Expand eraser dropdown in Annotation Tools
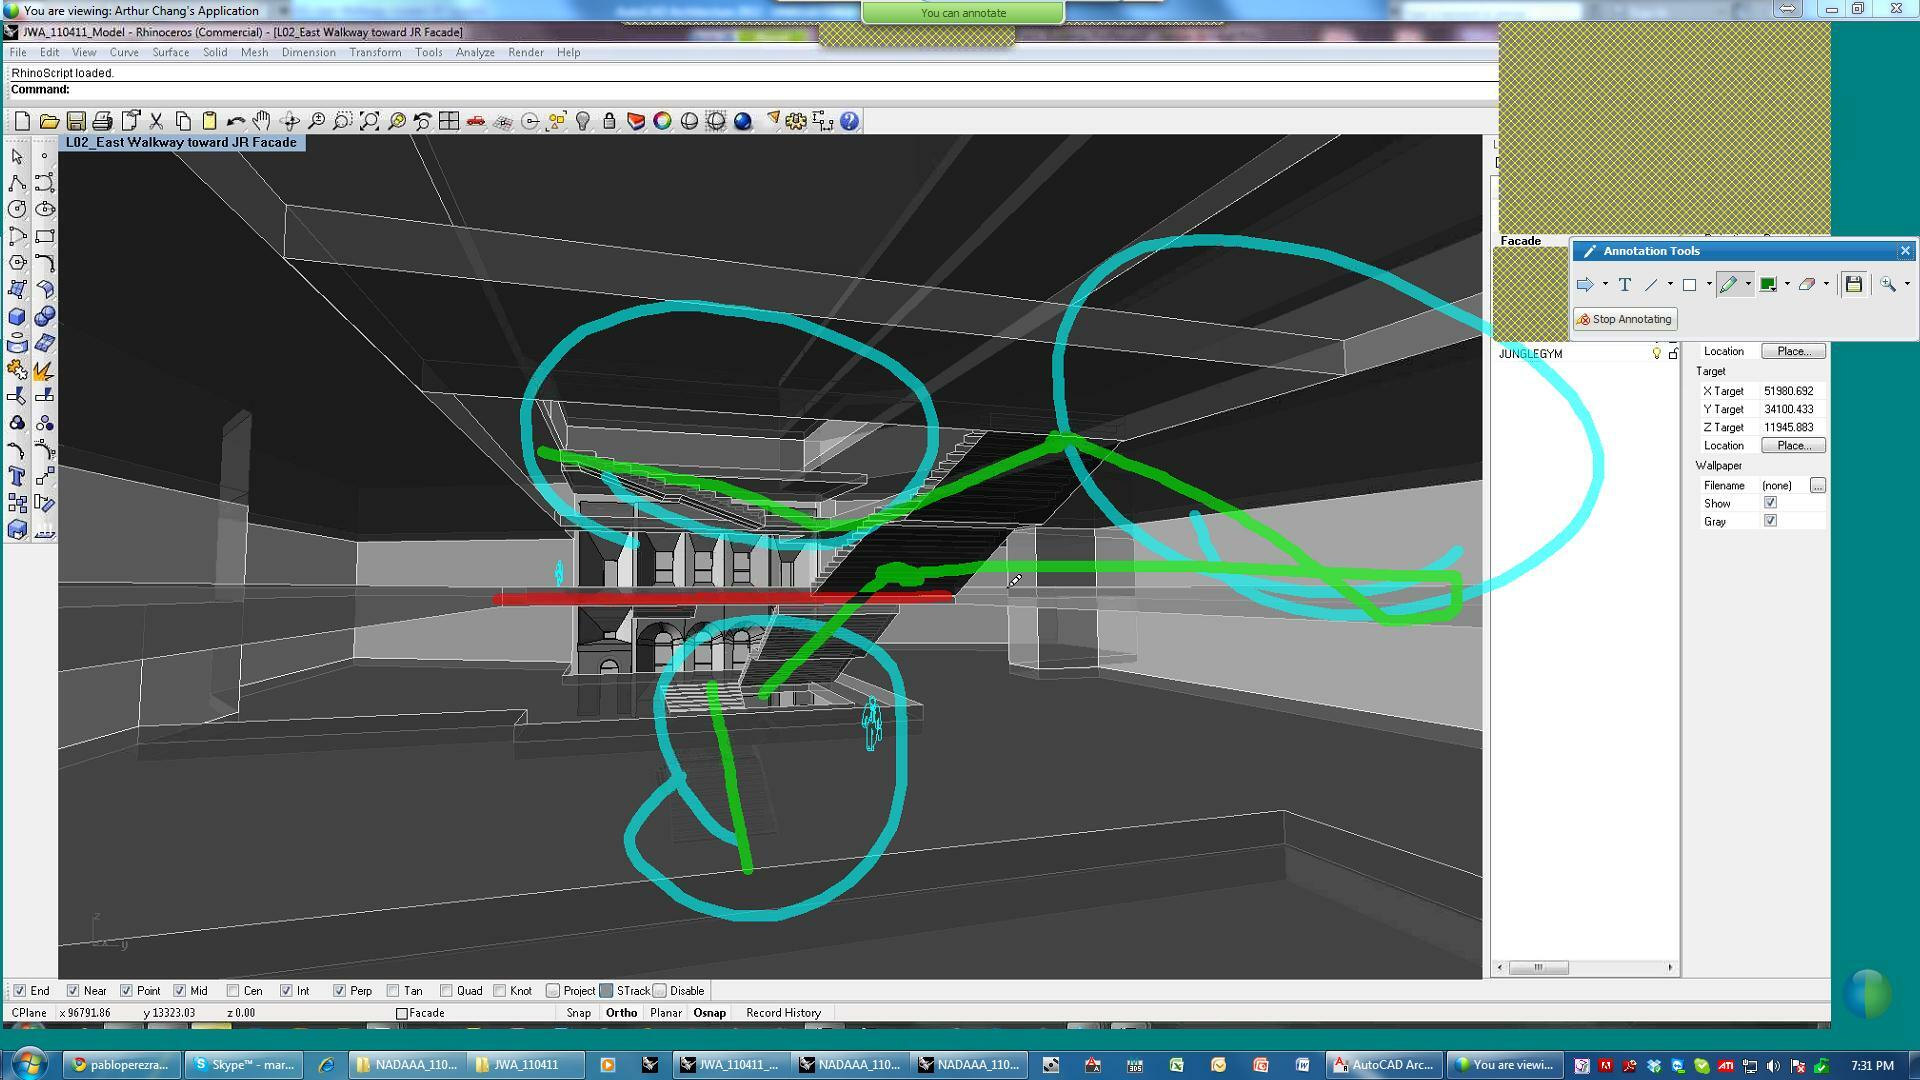The height and width of the screenshot is (1080, 1920). click(1826, 285)
